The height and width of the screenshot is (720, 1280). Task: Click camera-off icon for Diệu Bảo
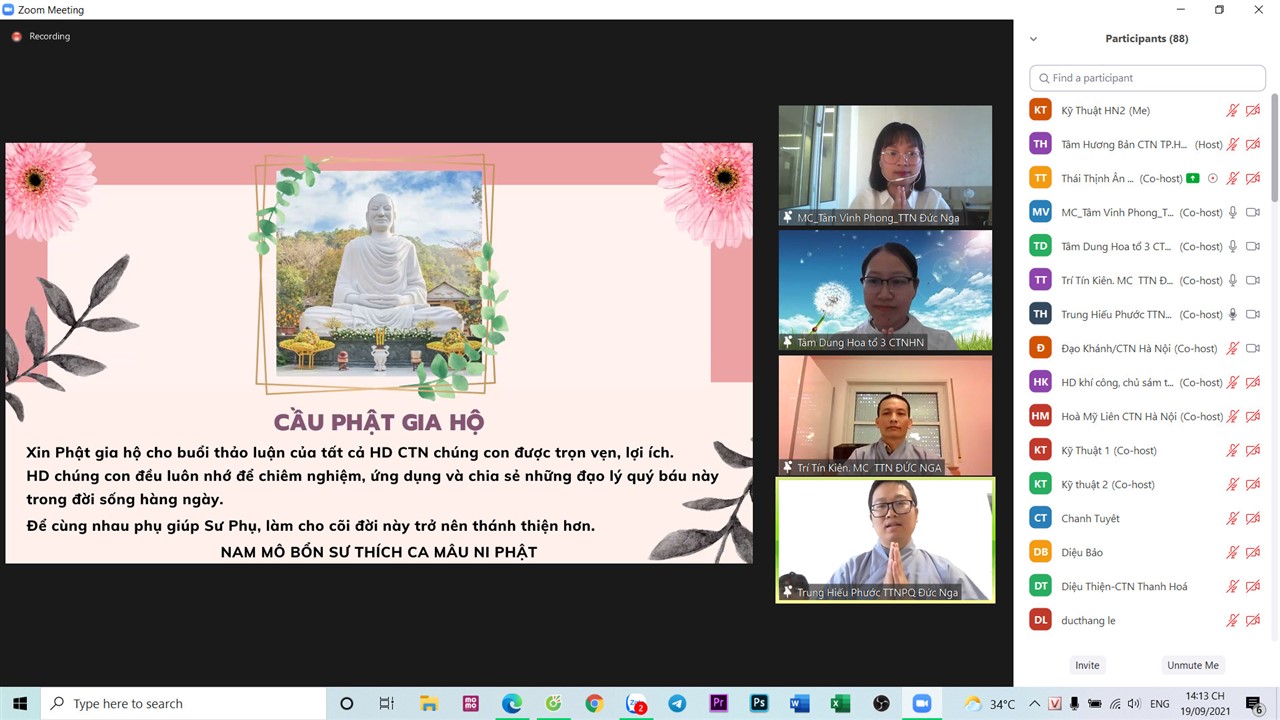[x=1253, y=553]
